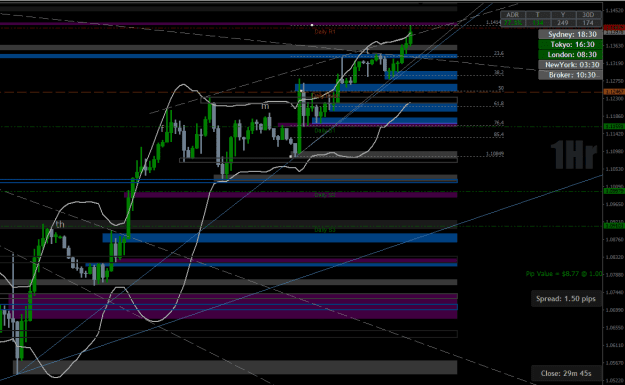Click the Daily S3 pivot label

click(325, 230)
